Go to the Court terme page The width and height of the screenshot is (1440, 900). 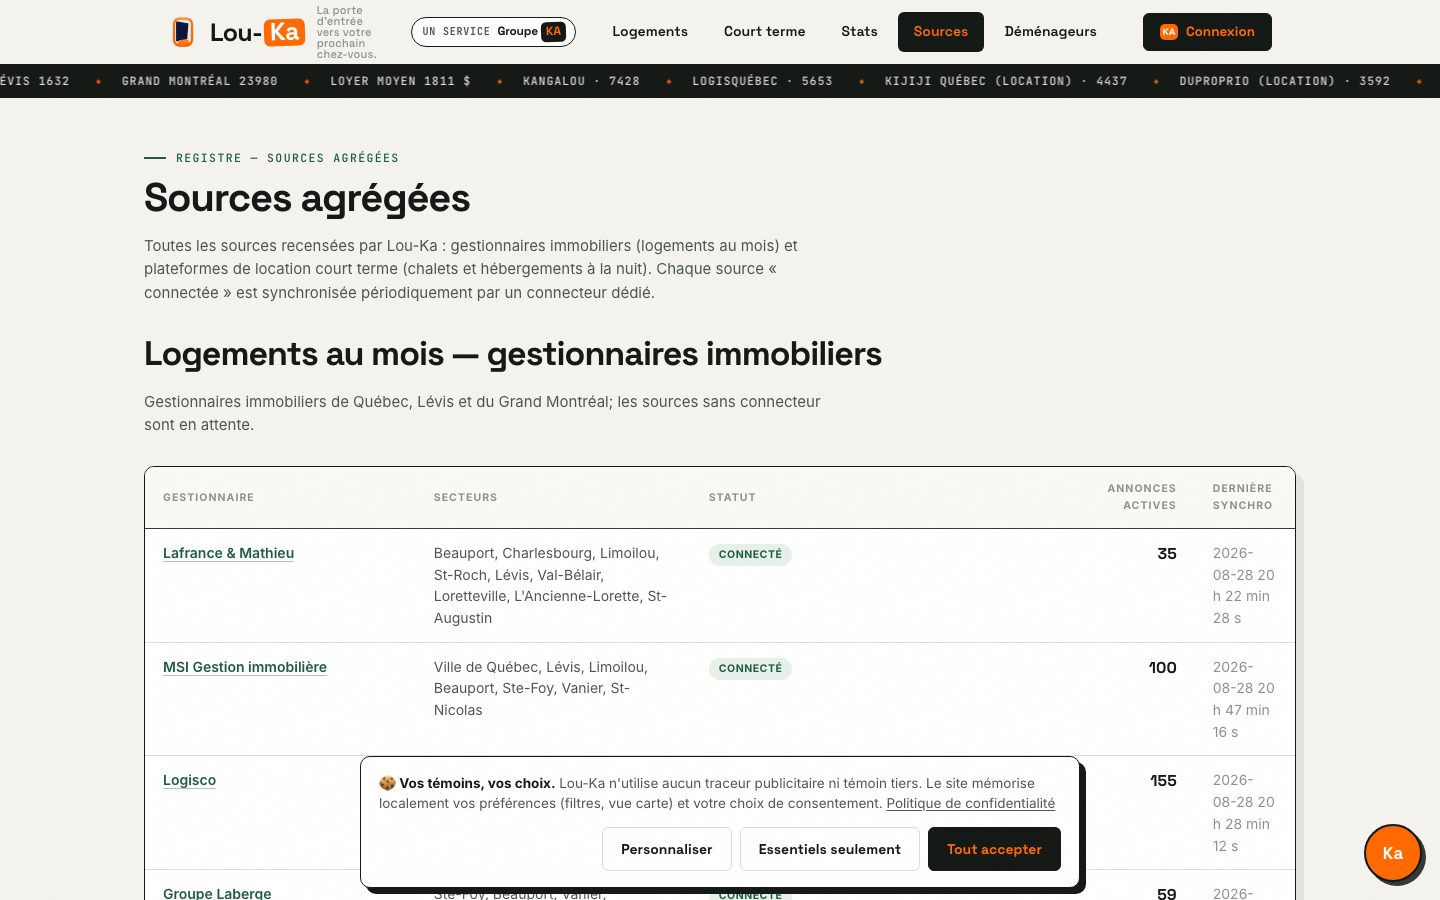[765, 32]
